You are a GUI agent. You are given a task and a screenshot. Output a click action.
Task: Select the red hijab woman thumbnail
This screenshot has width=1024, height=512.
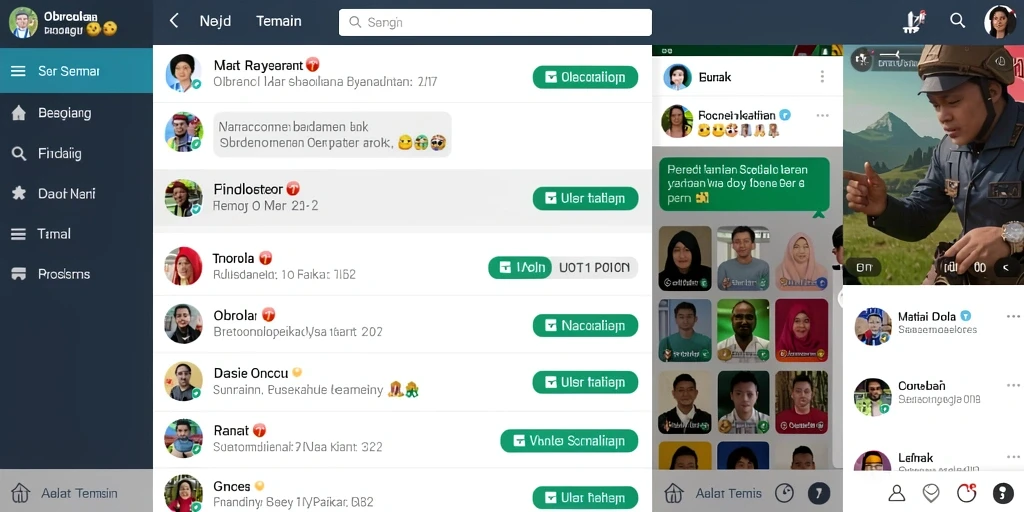(x=801, y=330)
